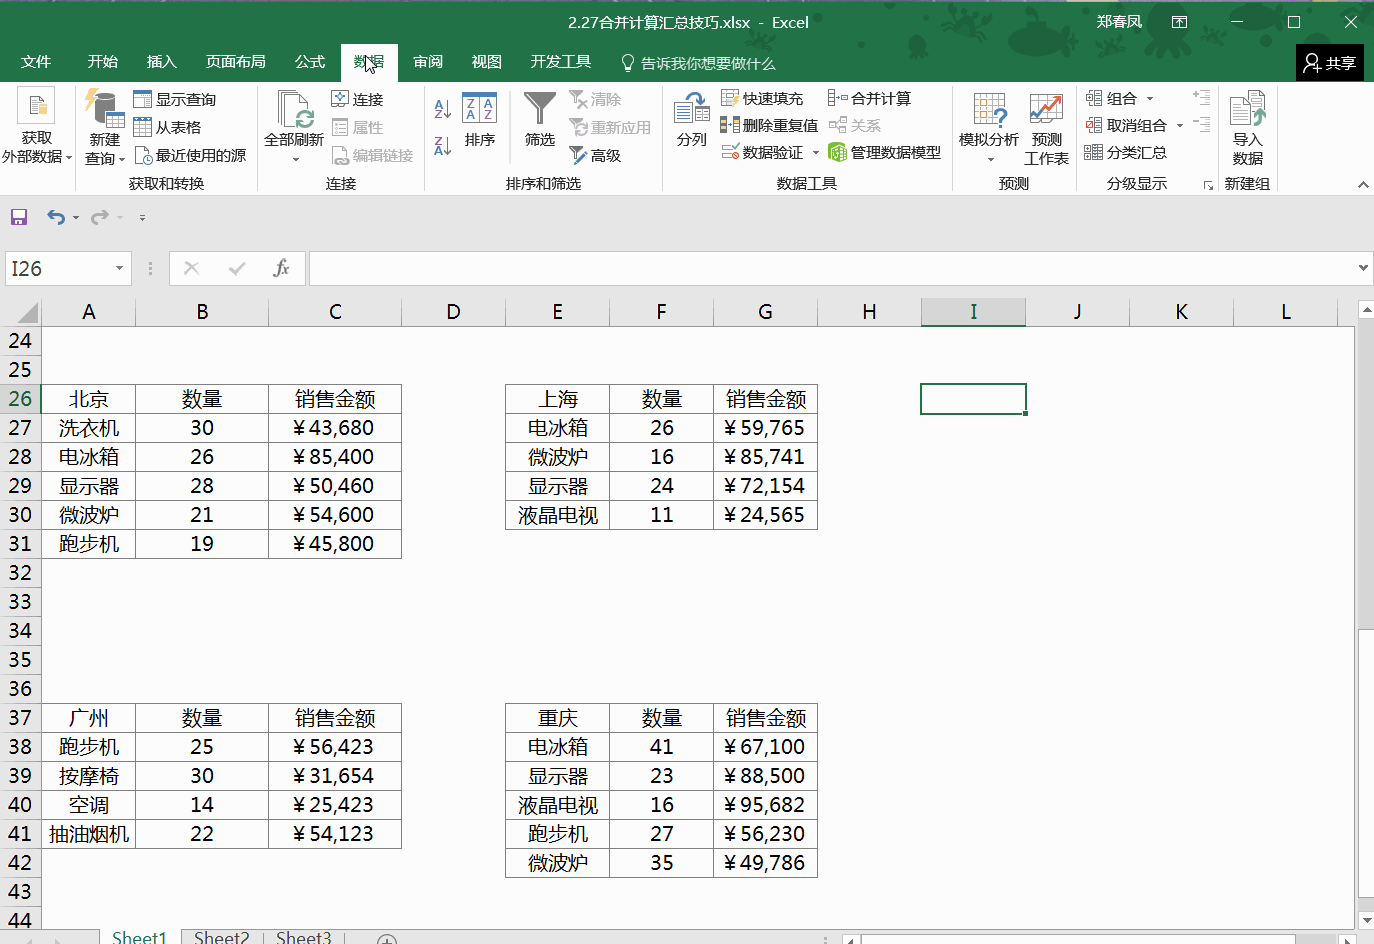Viewport: 1374px width, 944px height.
Task: Click column header G
Action: (x=765, y=312)
